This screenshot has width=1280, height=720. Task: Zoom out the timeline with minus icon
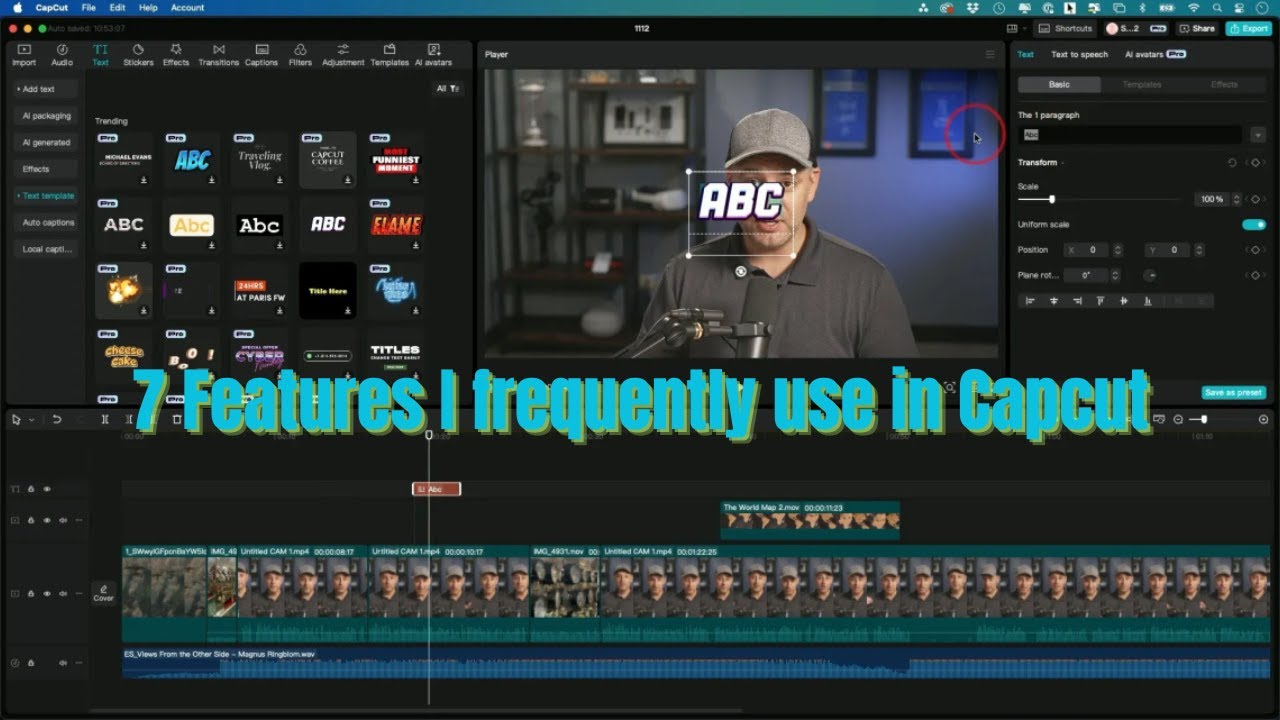coord(1179,419)
